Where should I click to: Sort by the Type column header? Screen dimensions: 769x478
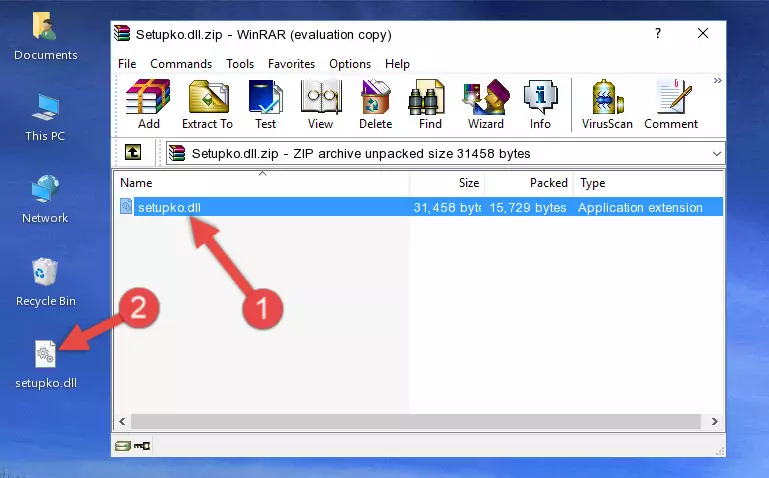(648, 183)
